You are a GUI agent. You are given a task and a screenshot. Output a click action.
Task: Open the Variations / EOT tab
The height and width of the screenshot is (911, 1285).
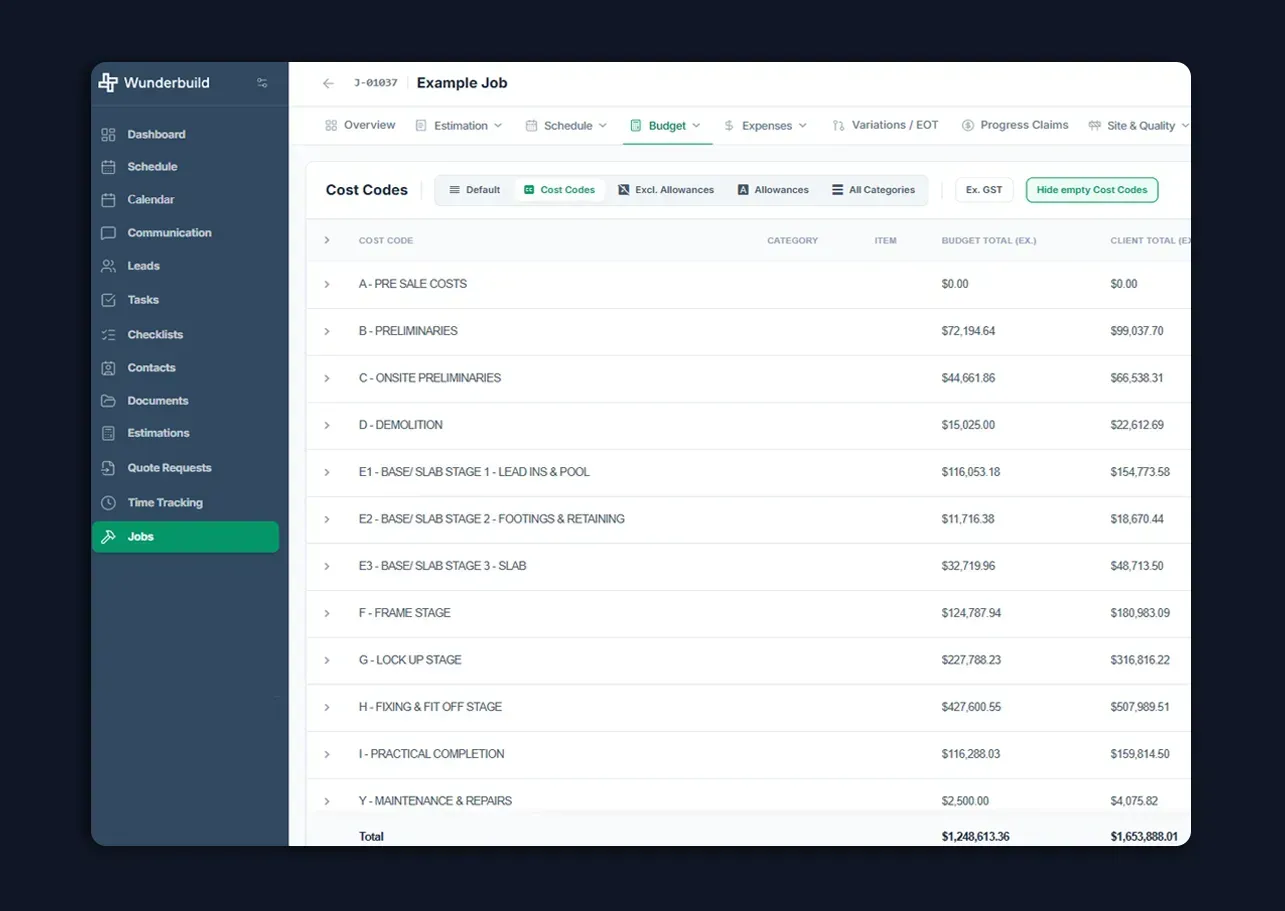(x=885, y=125)
